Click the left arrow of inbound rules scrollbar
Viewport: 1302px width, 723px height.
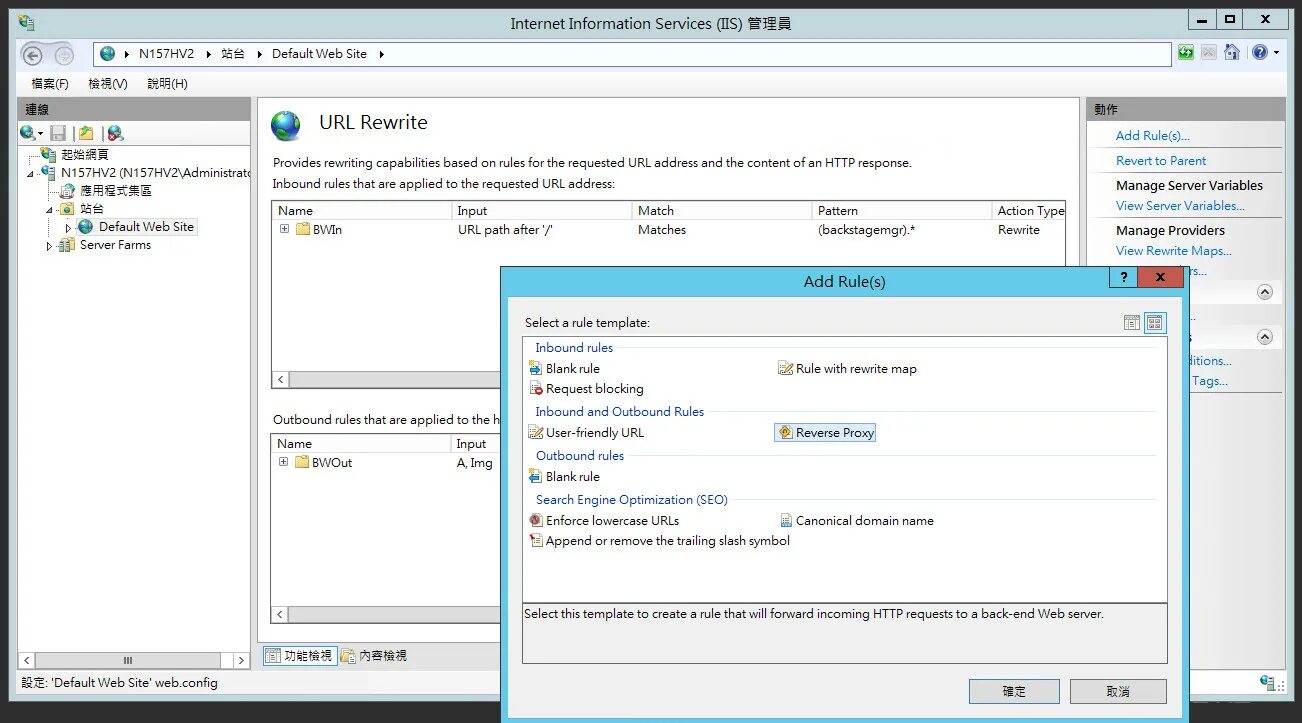(281, 380)
